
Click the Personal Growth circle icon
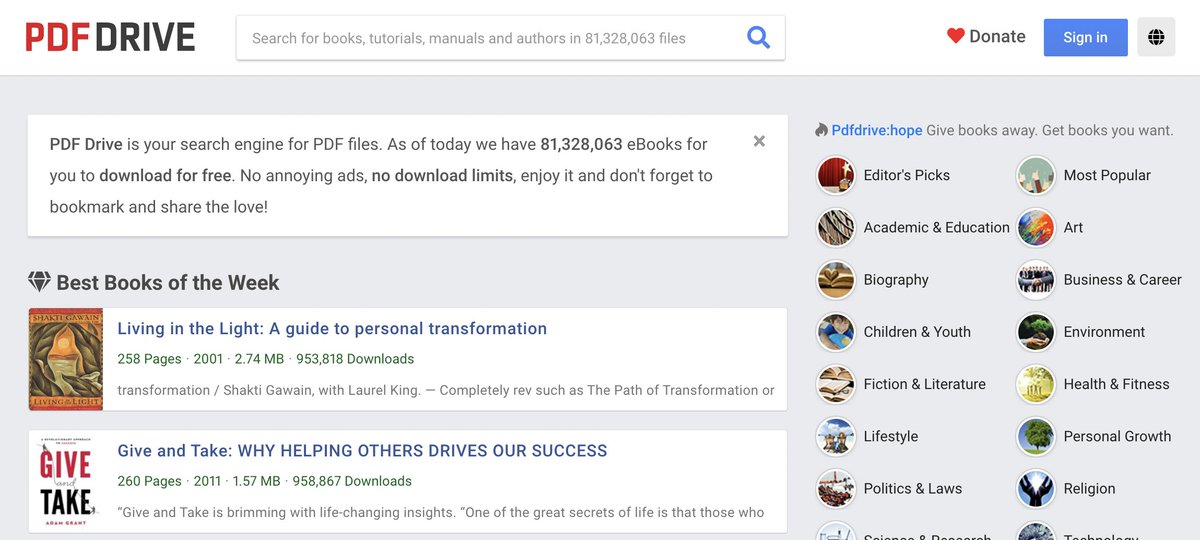pyautogui.click(x=1036, y=436)
